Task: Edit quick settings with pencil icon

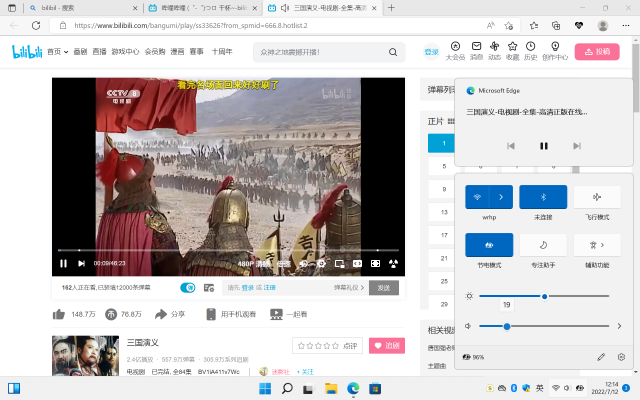Action: pyautogui.click(x=601, y=357)
